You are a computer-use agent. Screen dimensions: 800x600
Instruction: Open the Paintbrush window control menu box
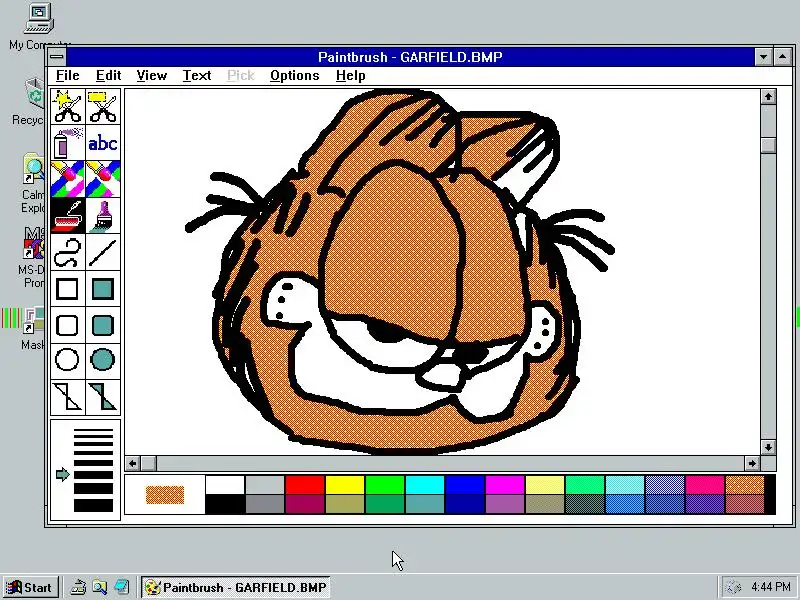57,57
